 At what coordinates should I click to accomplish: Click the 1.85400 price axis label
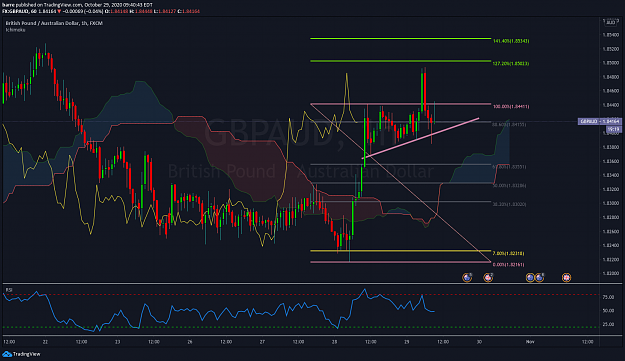click(610, 35)
